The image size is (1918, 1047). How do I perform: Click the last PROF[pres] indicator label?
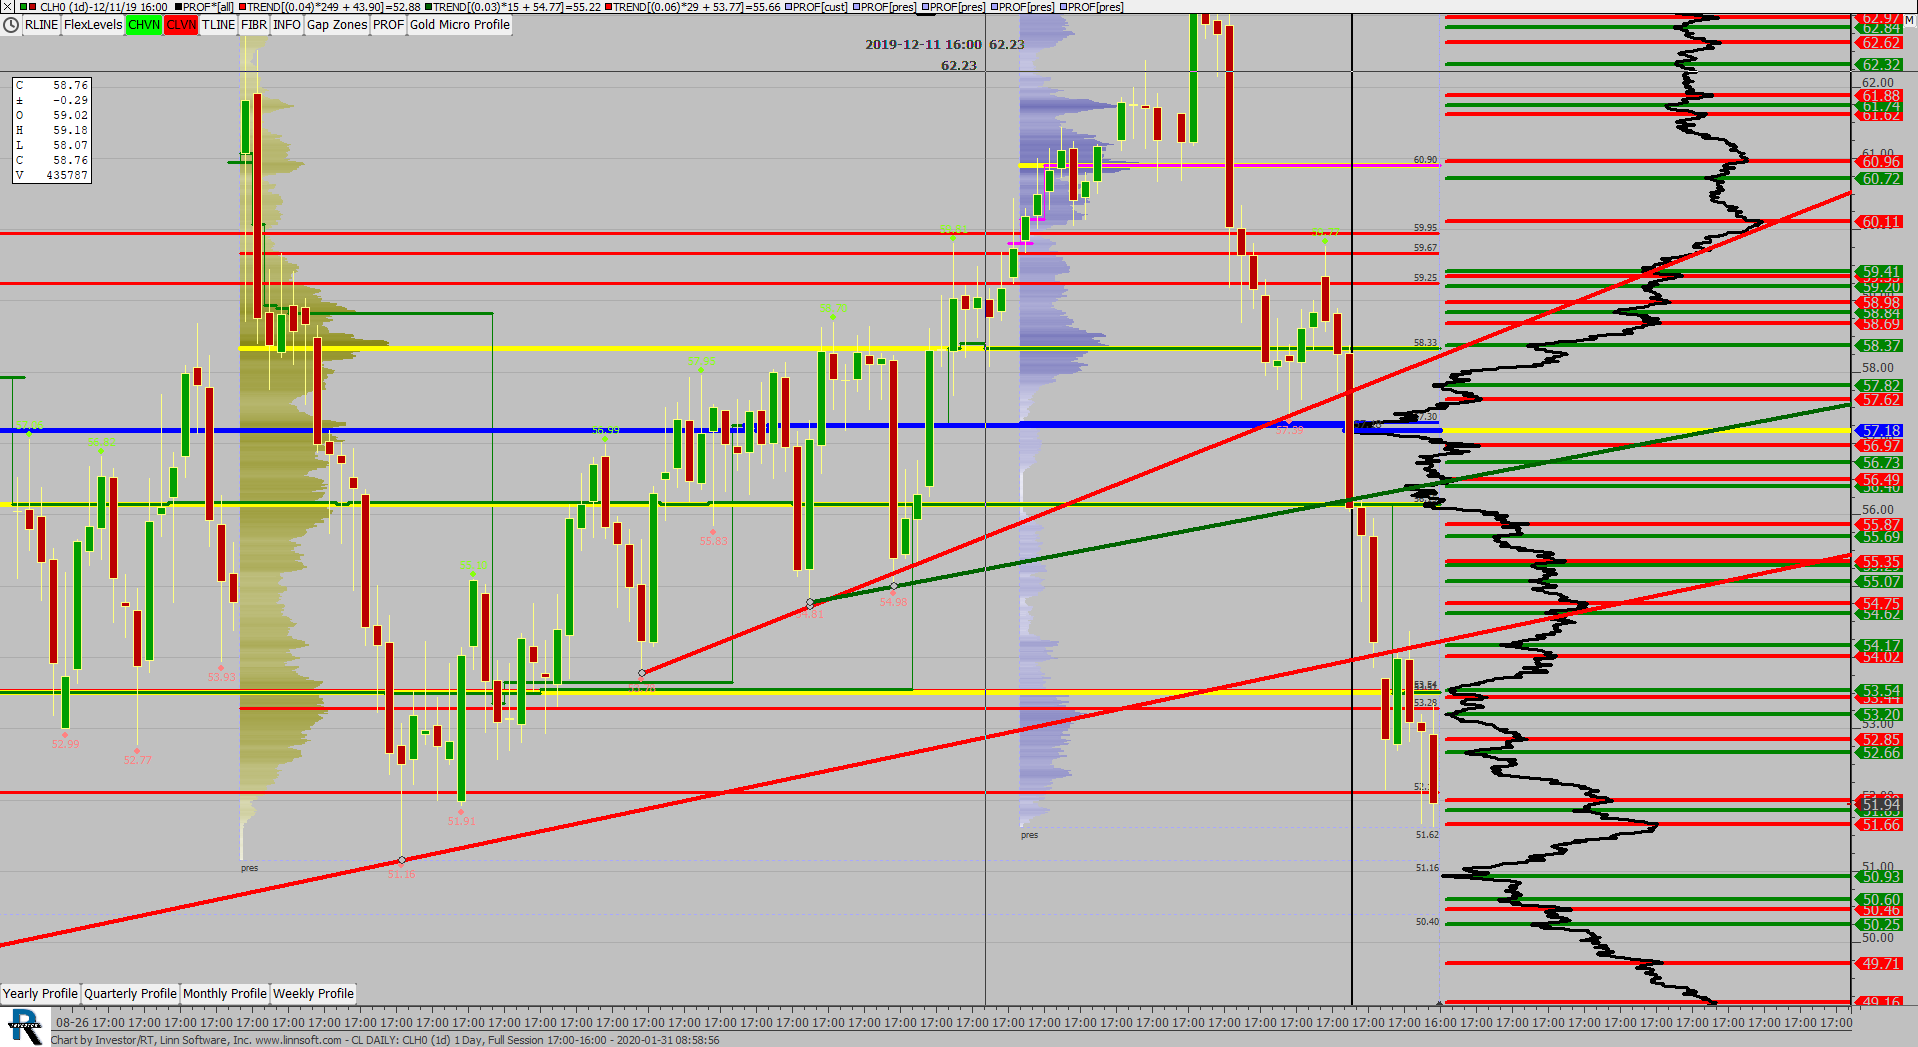pos(1096,7)
